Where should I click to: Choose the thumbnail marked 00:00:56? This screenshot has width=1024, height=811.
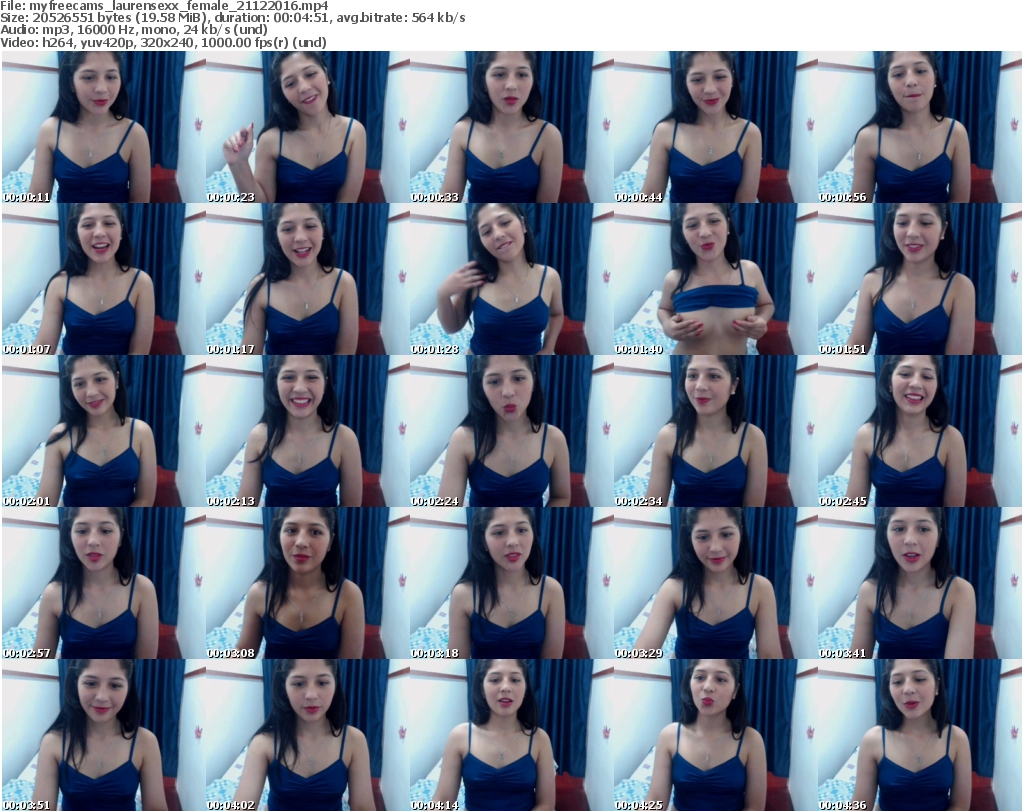919,127
